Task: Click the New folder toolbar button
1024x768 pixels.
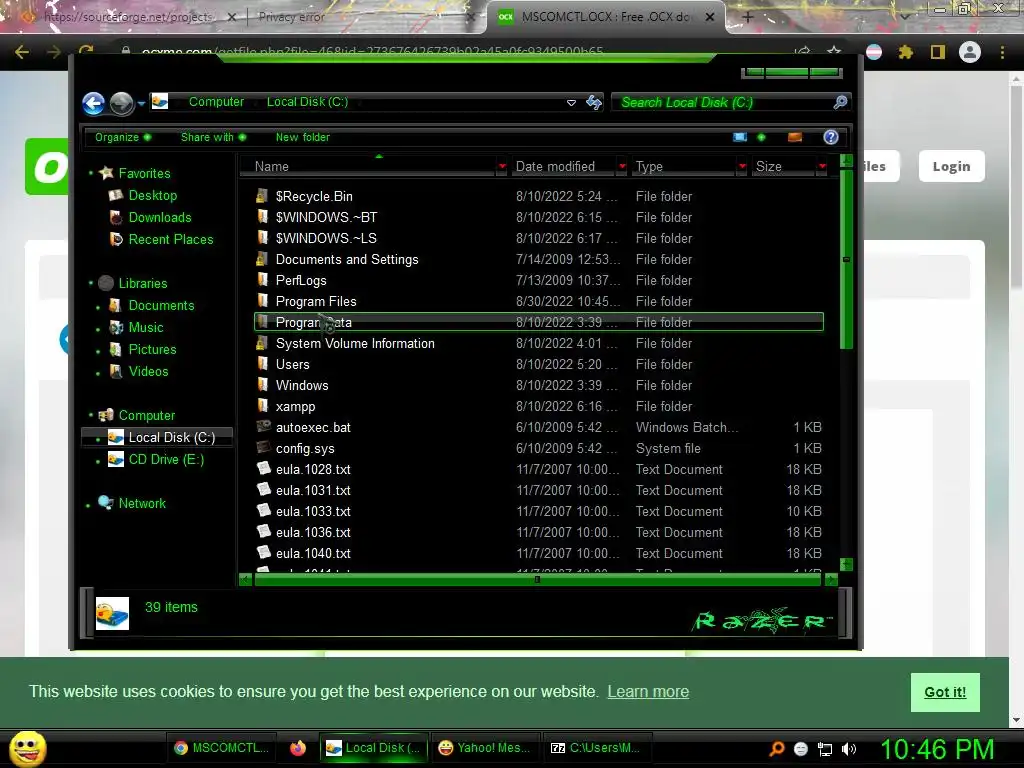Action: [302, 137]
